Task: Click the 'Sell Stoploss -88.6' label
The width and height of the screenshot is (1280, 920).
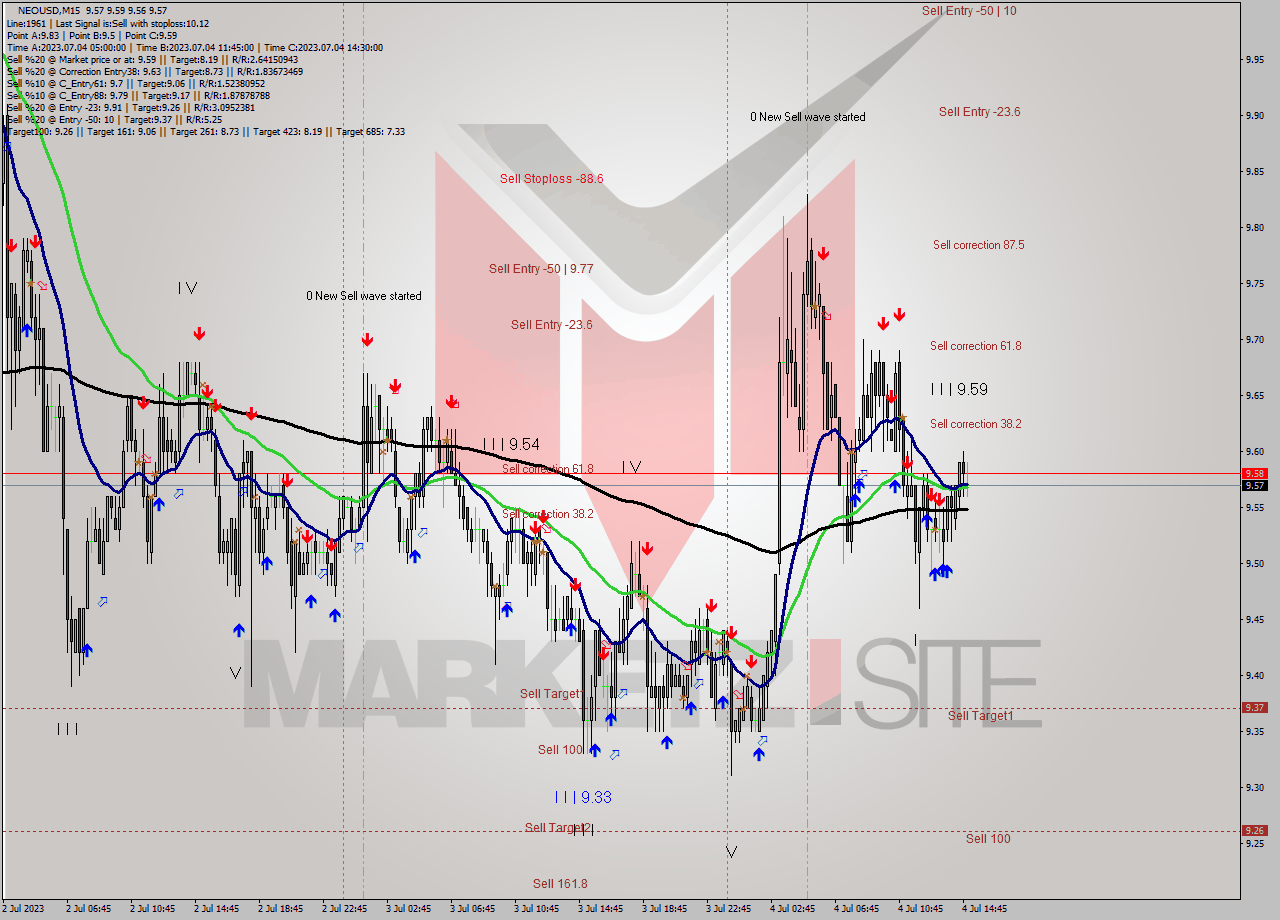Action: [x=551, y=178]
